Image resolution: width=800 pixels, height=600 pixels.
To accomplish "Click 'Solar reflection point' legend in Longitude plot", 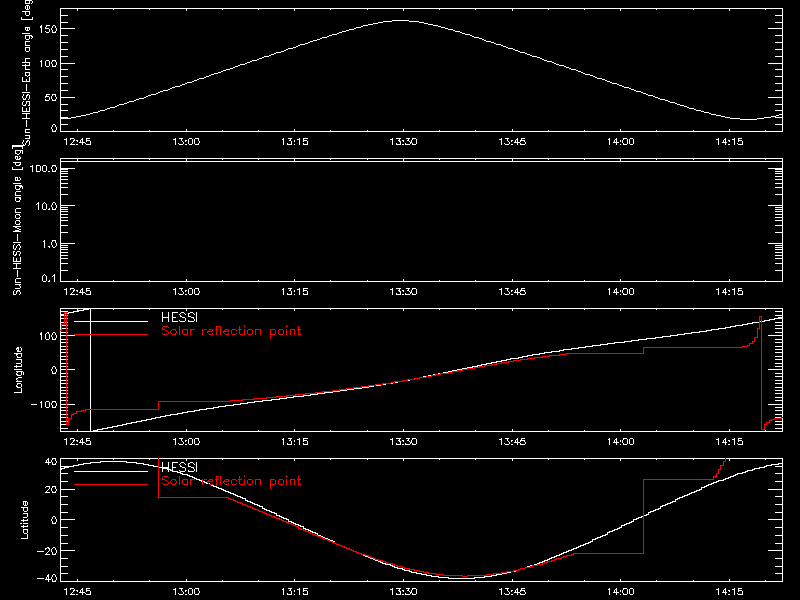I will click(x=231, y=331).
